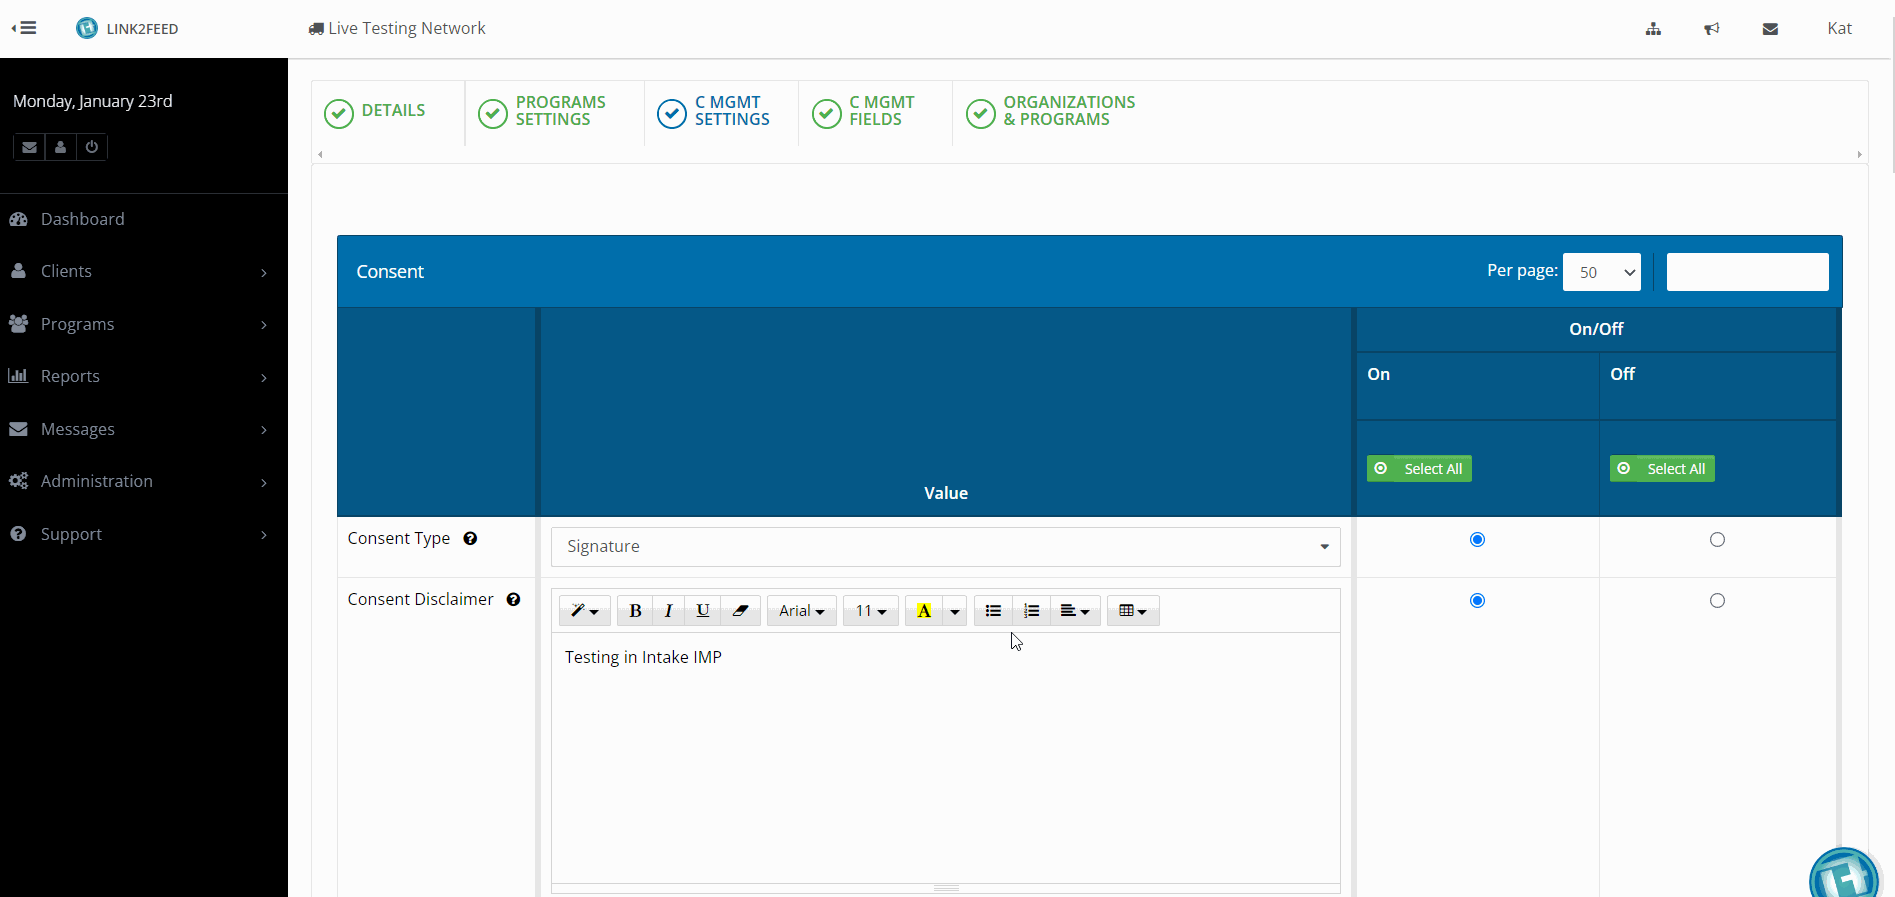Image resolution: width=1895 pixels, height=897 pixels.
Task: Turn Consent Disclaimer Off
Action: [x=1717, y=601]
